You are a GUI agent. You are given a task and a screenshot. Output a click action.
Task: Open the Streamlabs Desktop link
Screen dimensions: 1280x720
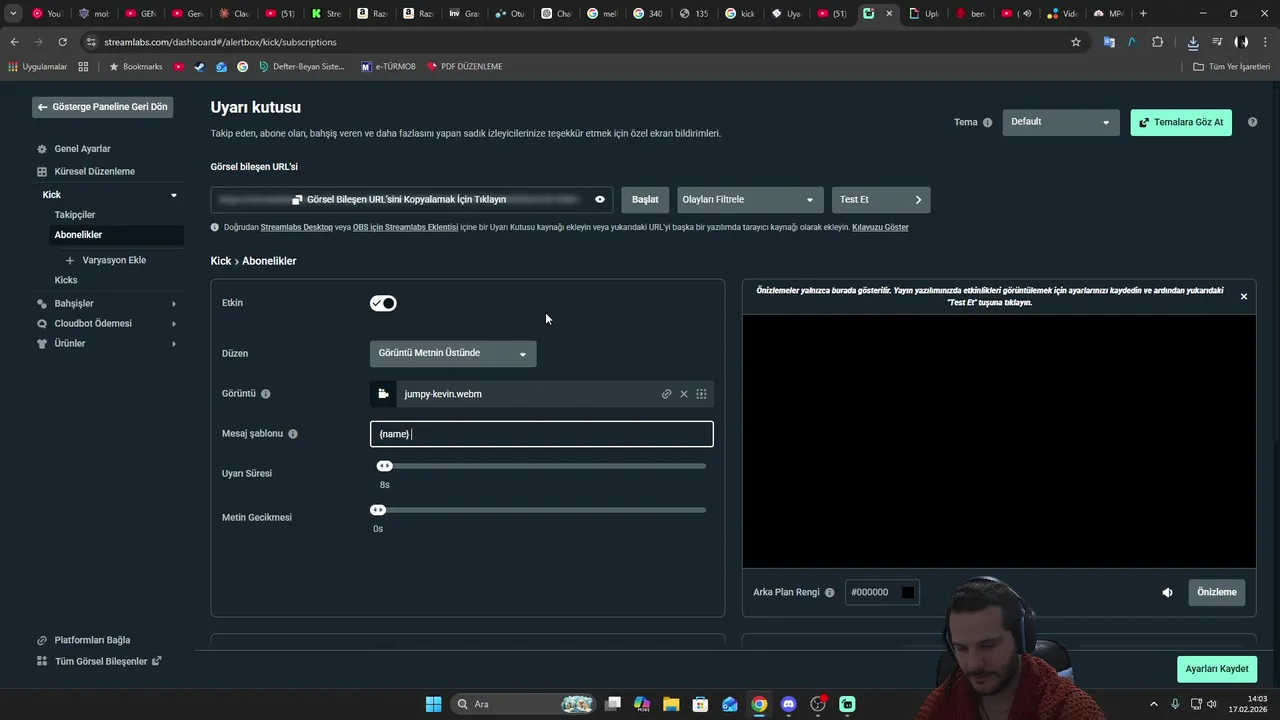296,228
